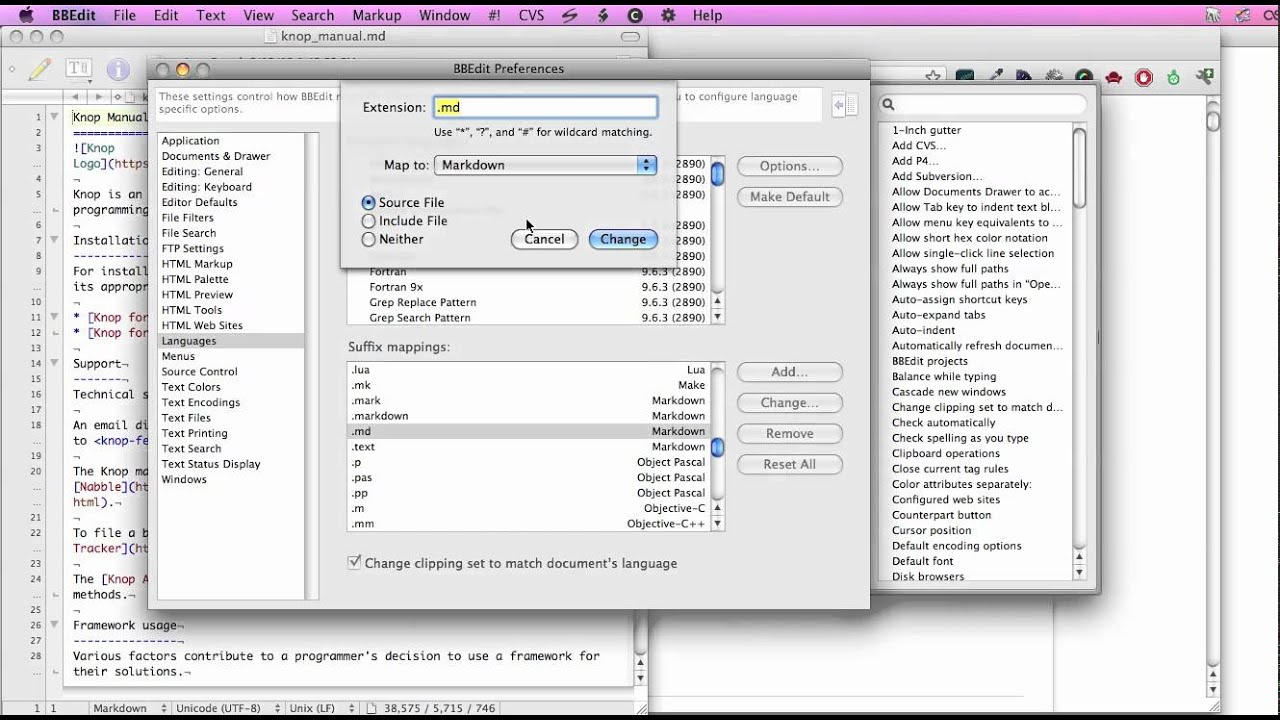Click the wrench update icon in the browser toolbar
This screenshot has height=720, width=1280.
(1204, 76)
